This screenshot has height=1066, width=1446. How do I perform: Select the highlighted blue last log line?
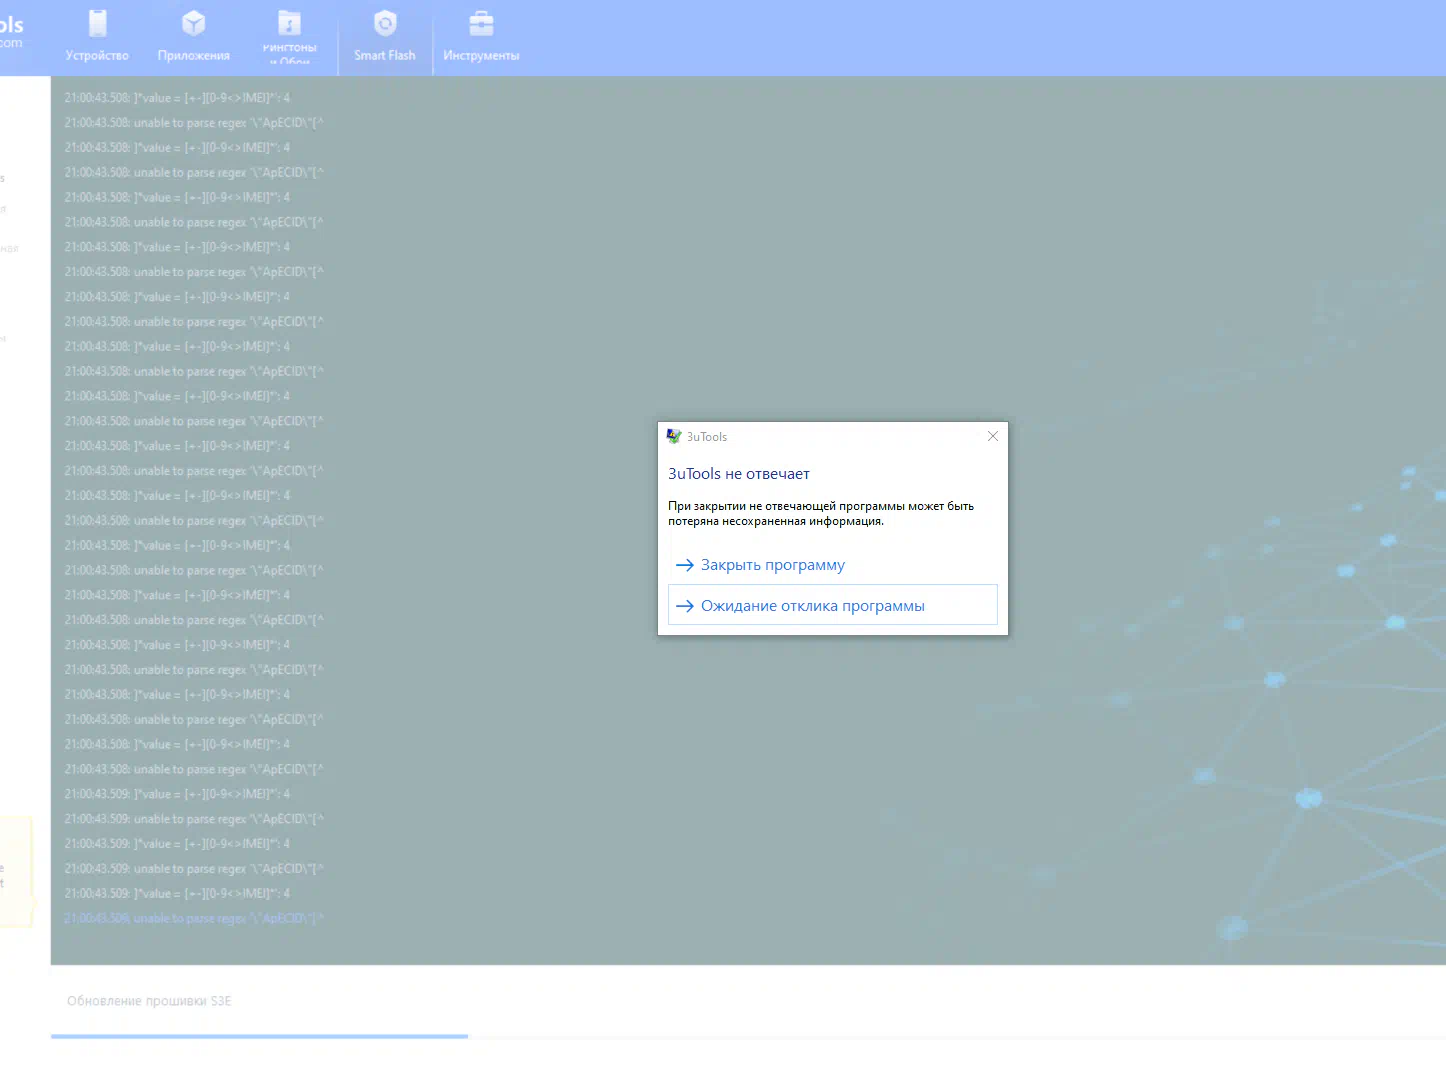pyautogui.click(x=194, y=918)
